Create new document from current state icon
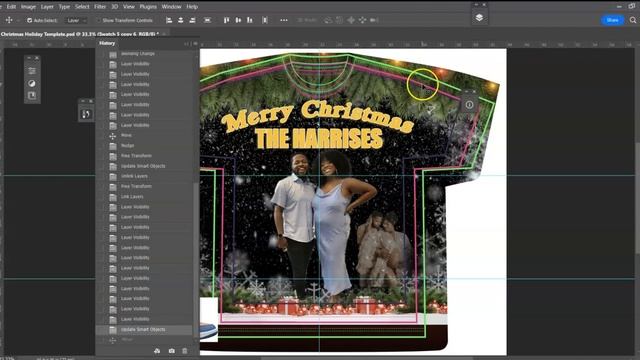 click(157, 351)
